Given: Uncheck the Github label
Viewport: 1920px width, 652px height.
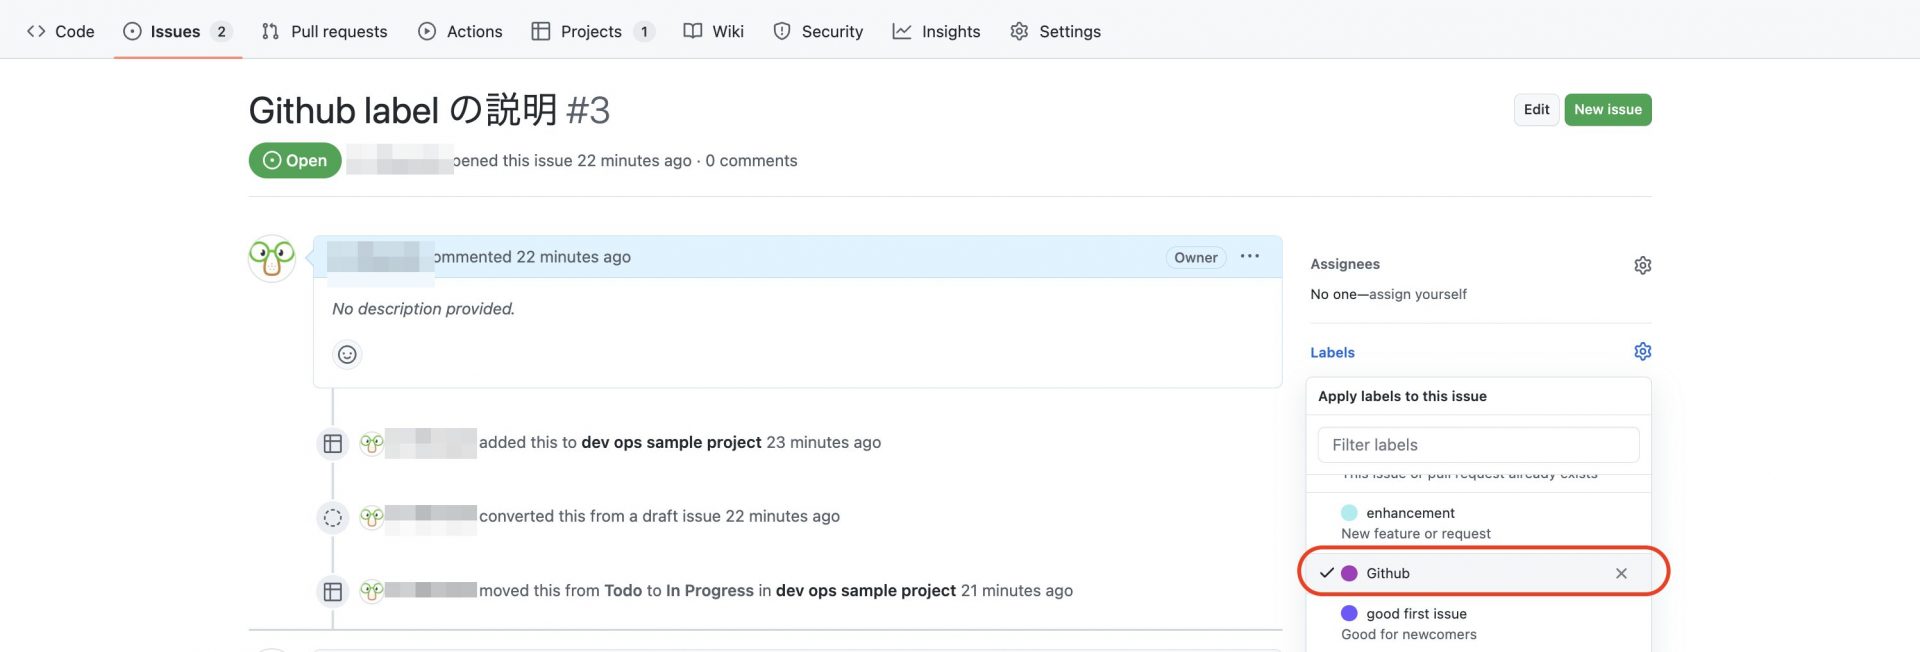Looking at the screenshot, I should [1326, 573].
